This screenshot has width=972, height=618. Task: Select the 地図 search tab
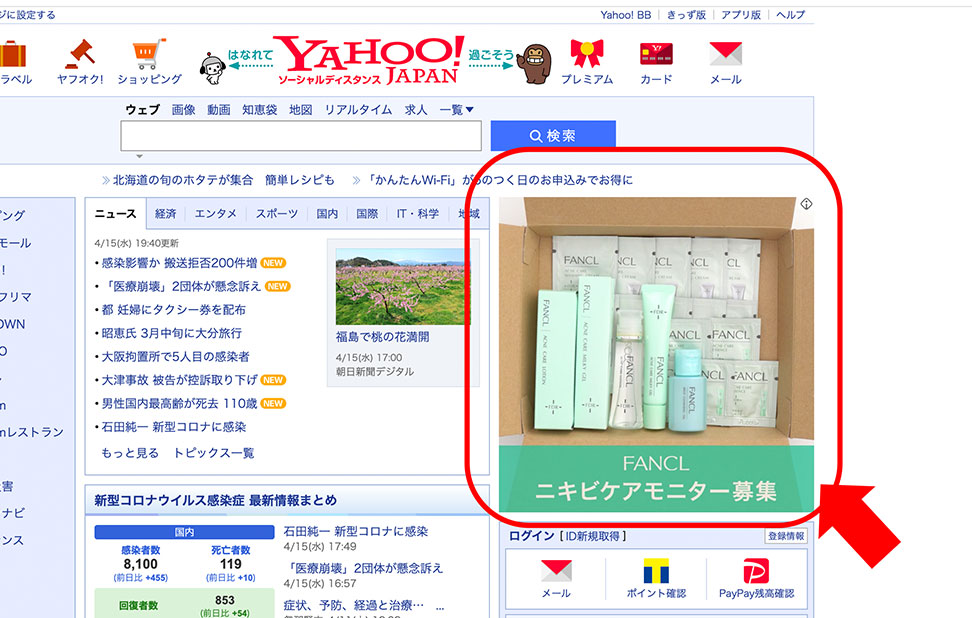(x=301, y=110)
